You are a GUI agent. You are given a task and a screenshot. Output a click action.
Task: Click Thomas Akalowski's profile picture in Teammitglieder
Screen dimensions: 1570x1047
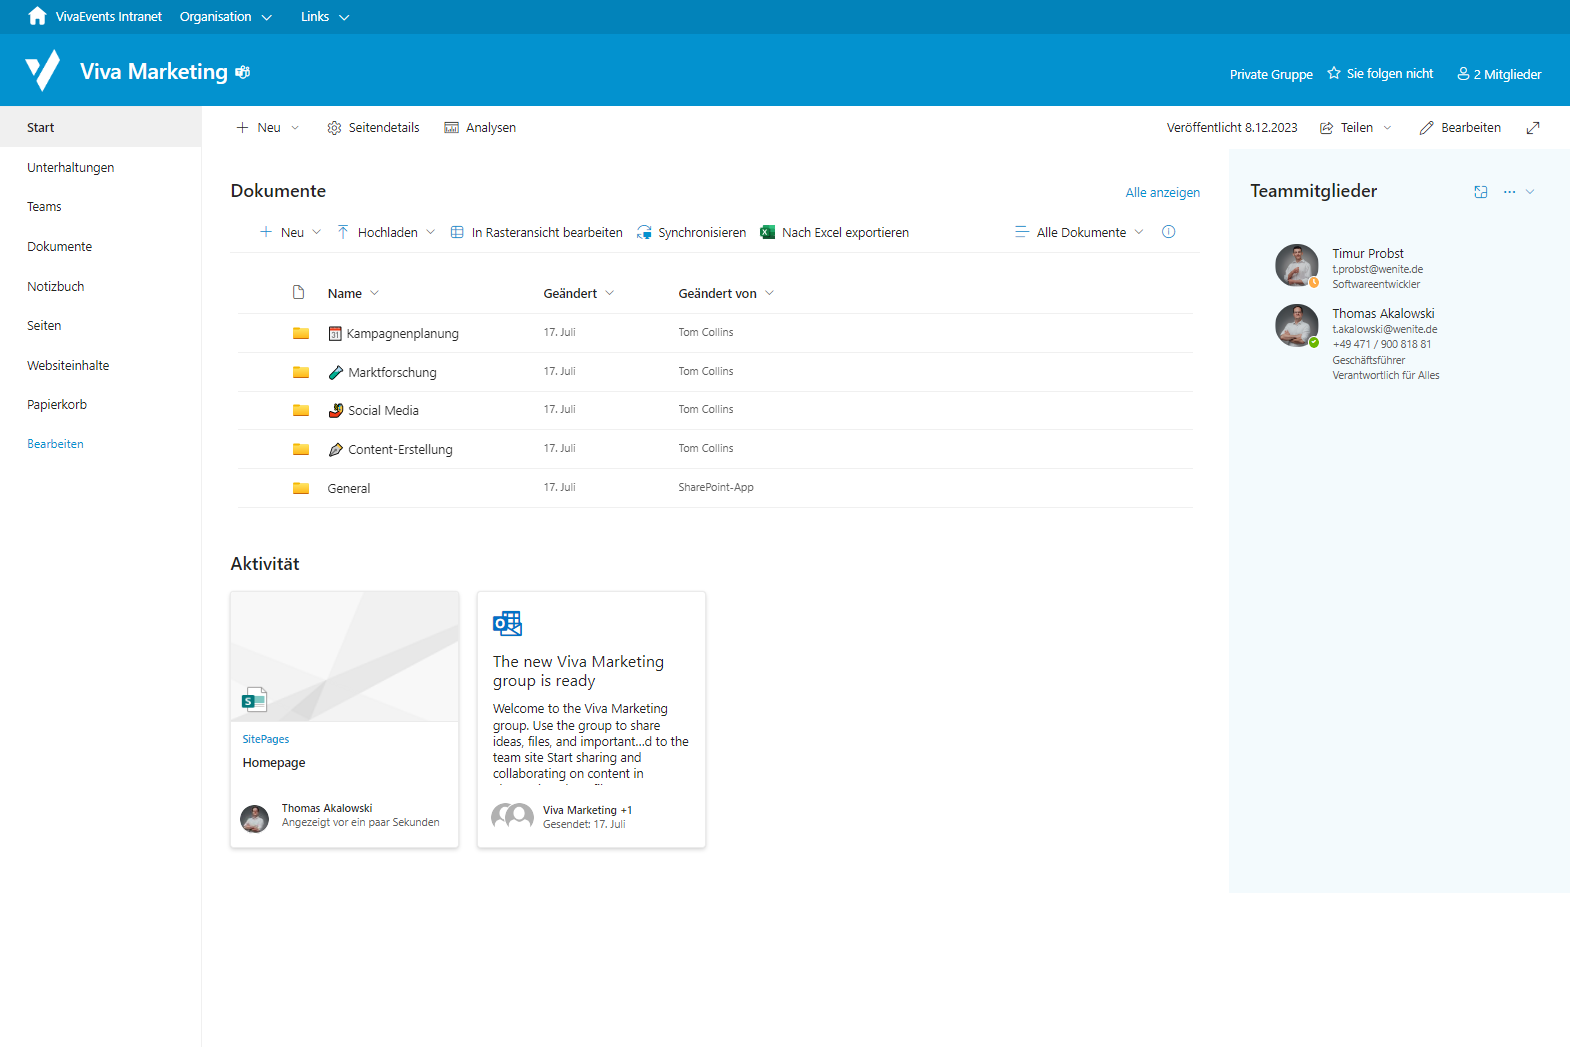pos(1297,325)
